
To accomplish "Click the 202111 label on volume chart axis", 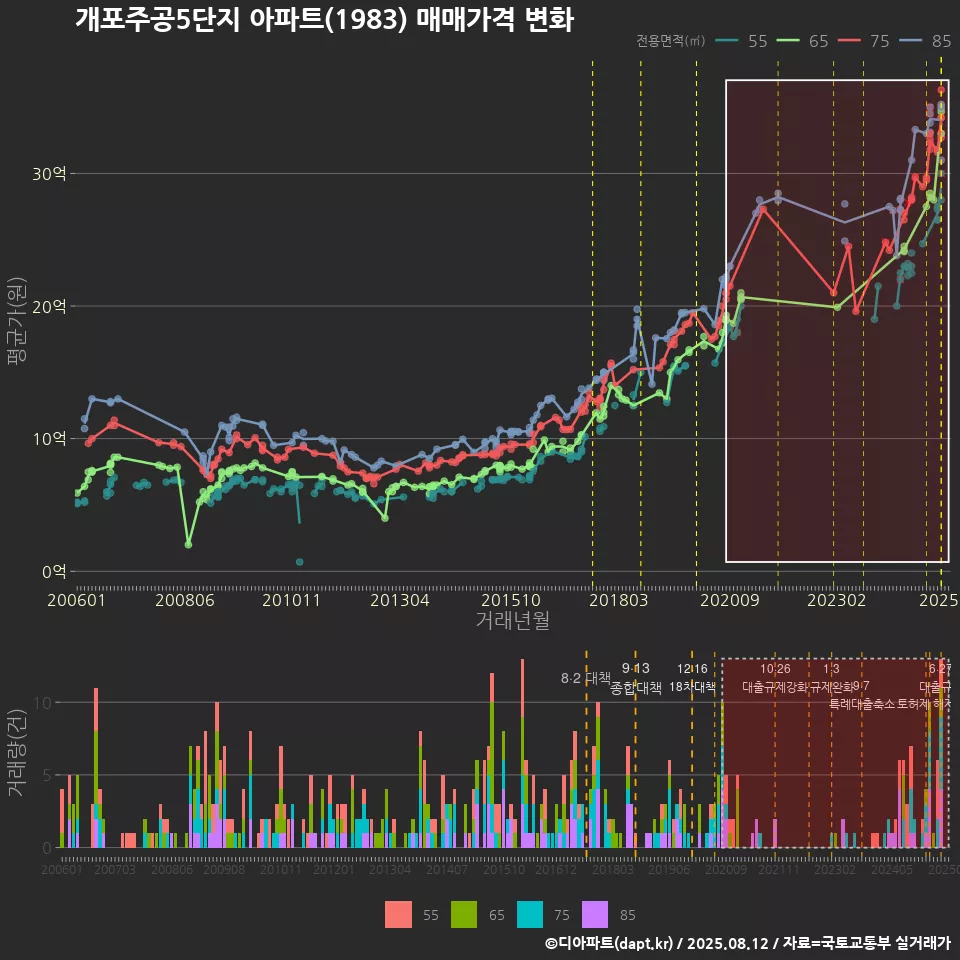I will coord(779,869).
